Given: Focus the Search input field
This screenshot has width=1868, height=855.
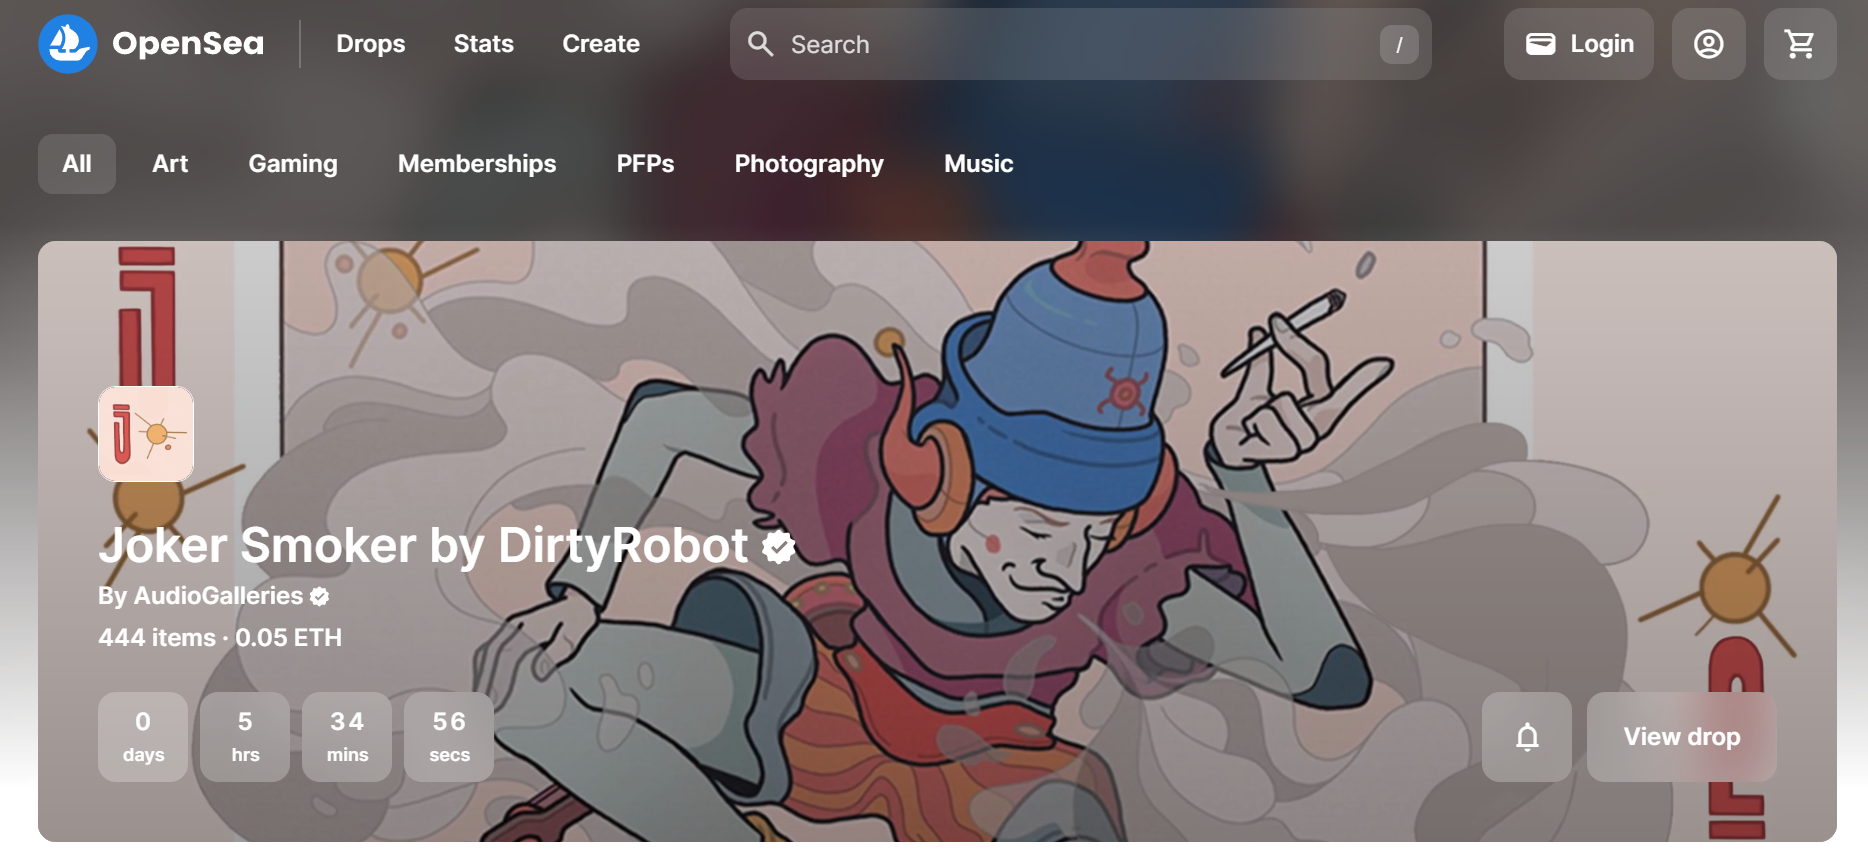Looking at the screenshot, I should 1080,44.
